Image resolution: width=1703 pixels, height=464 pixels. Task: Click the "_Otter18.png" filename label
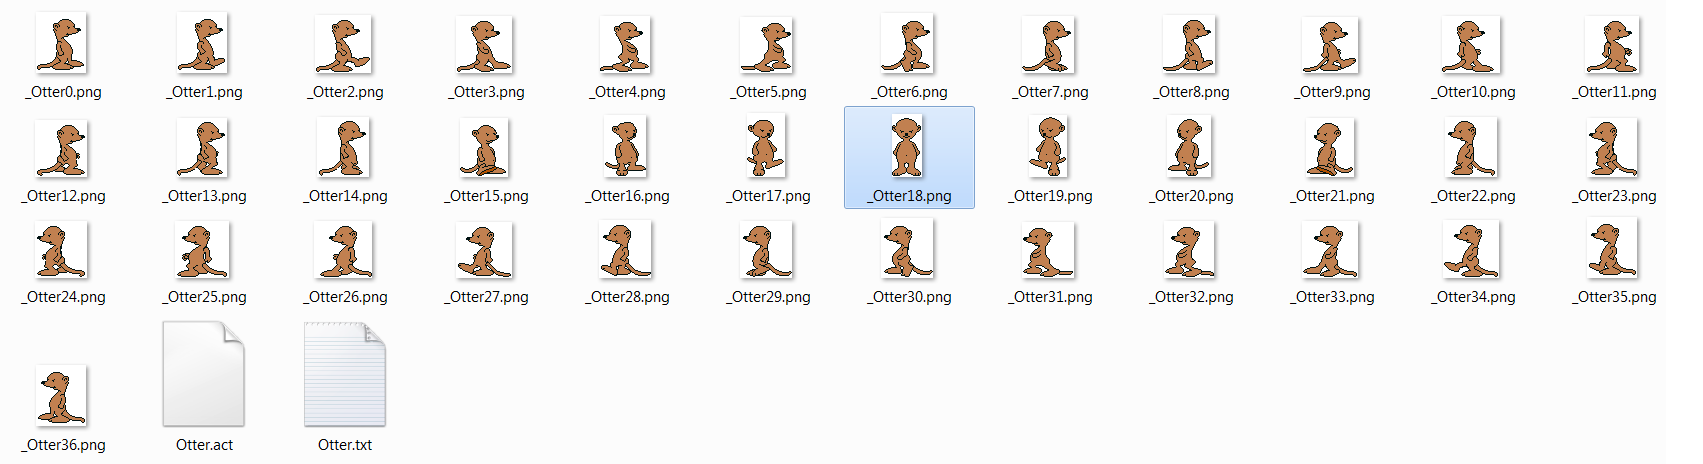point(909,196)
